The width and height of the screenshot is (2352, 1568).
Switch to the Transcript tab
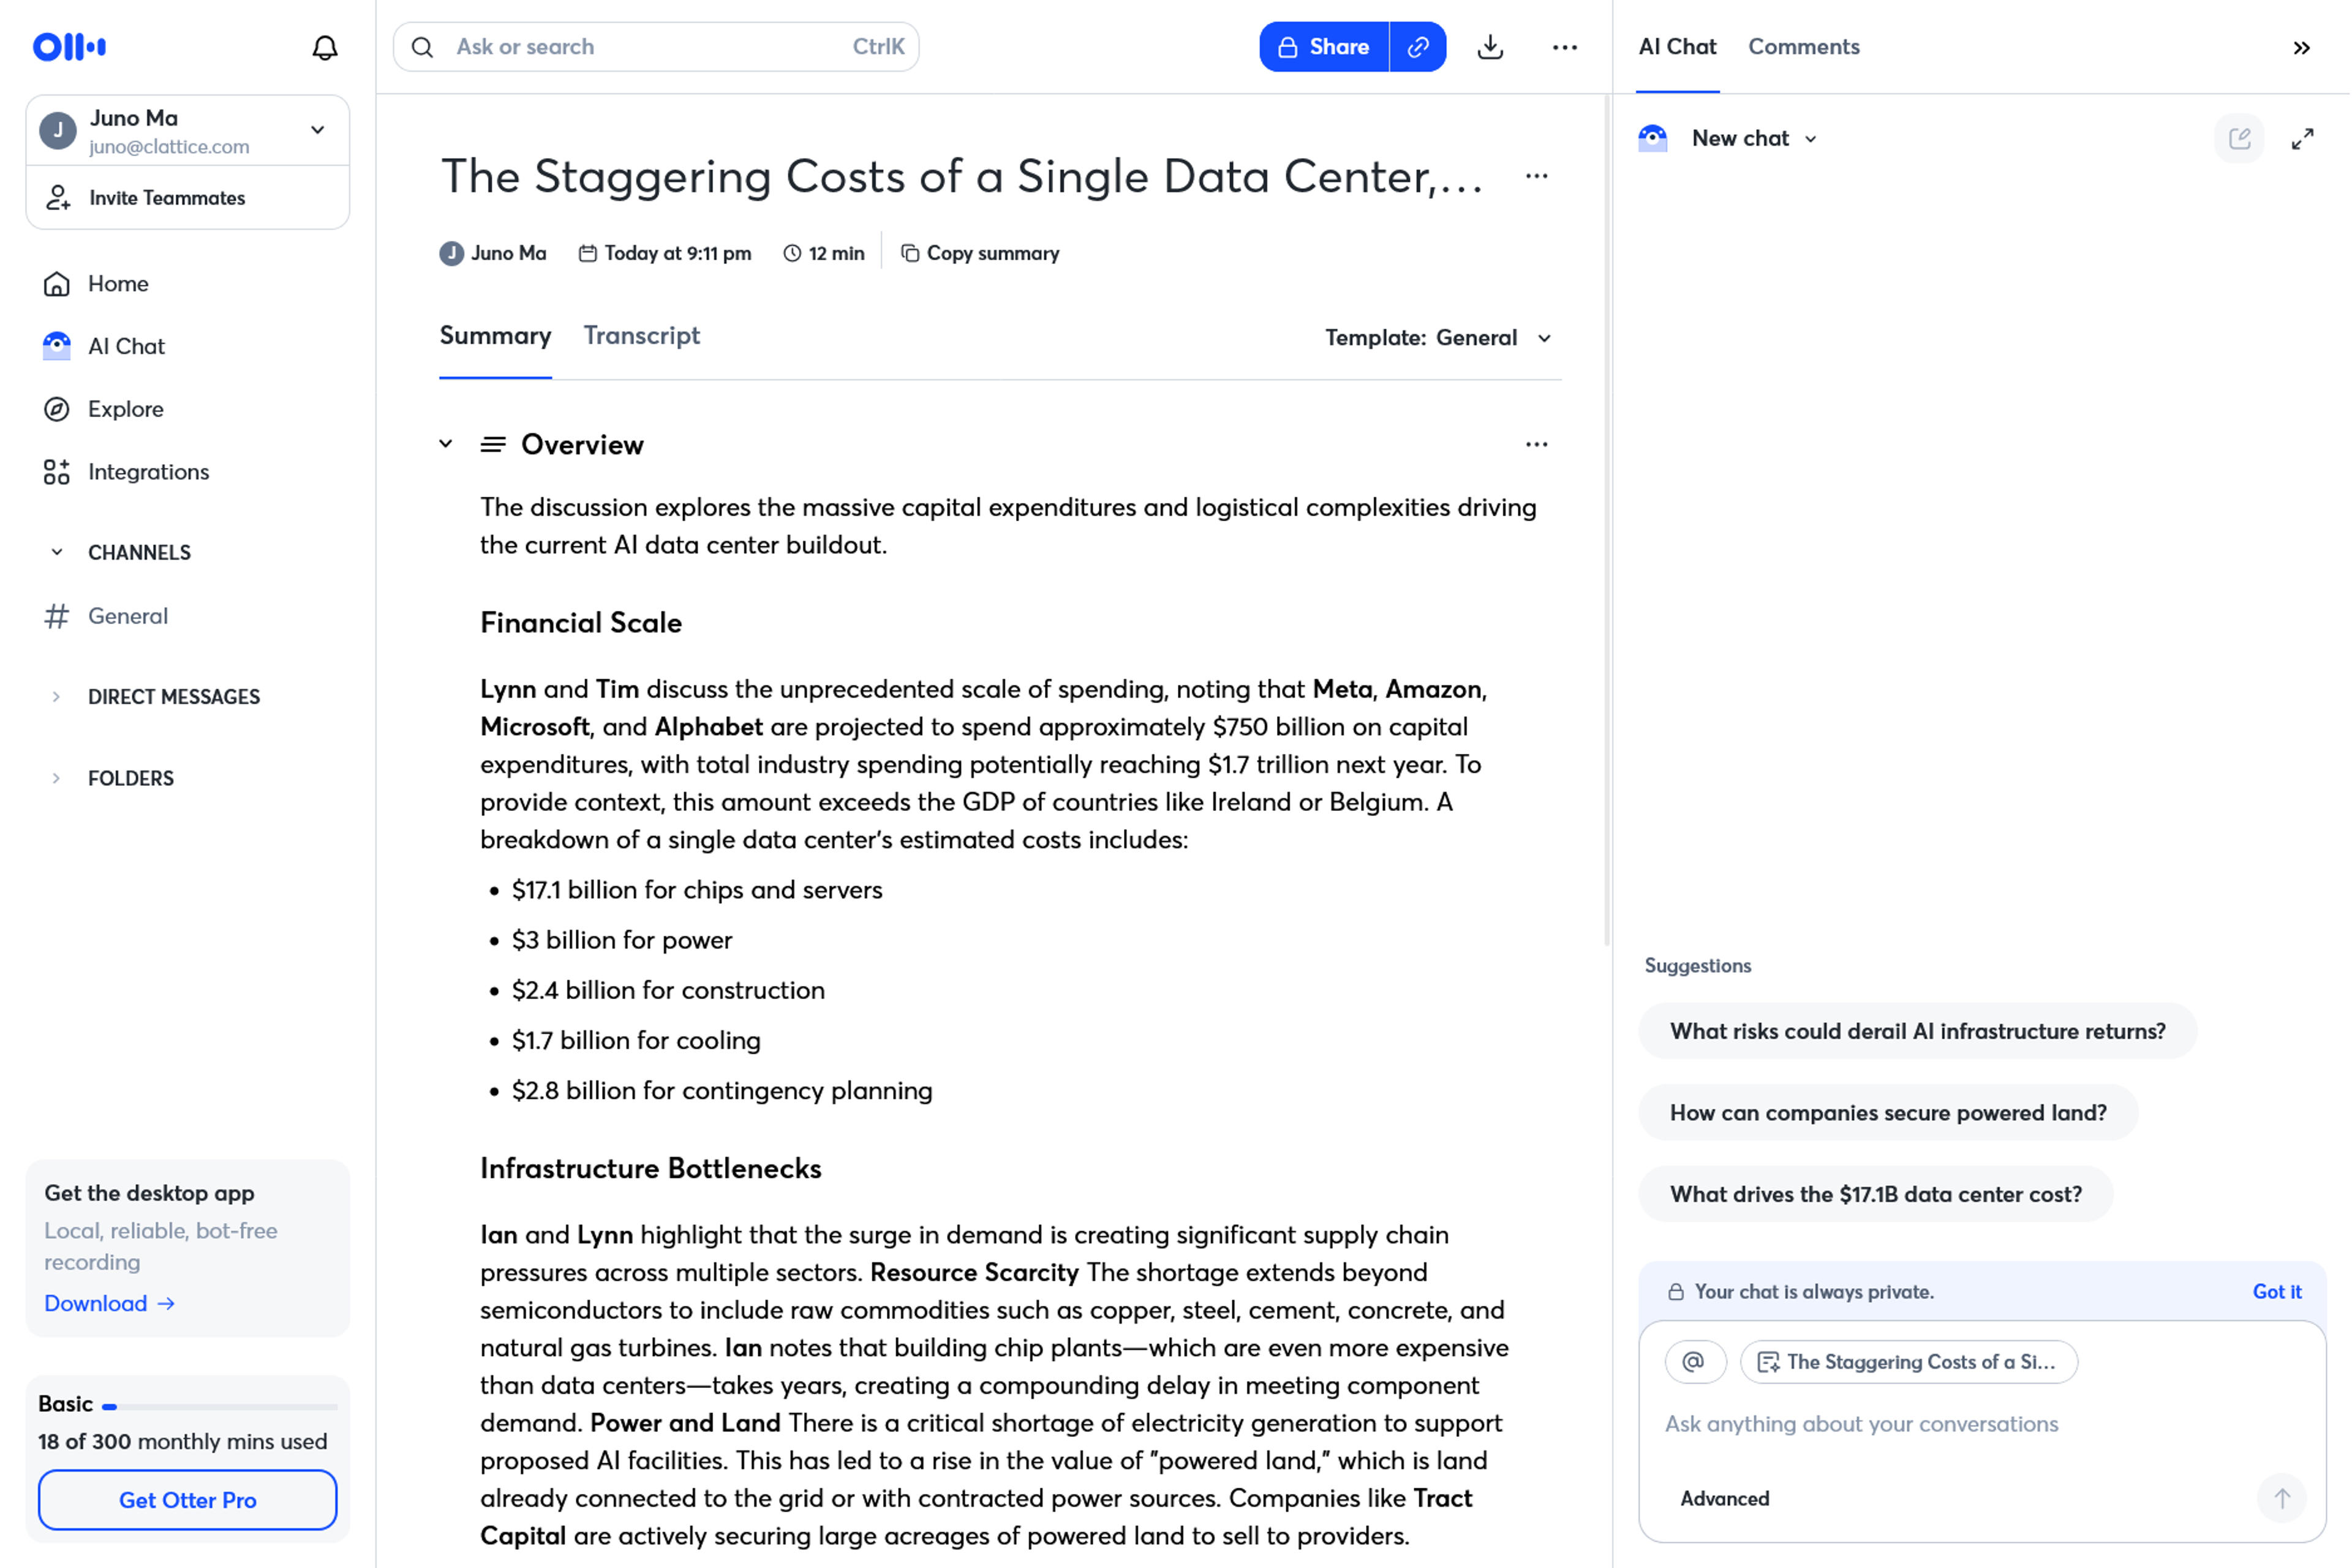(642, 336)
